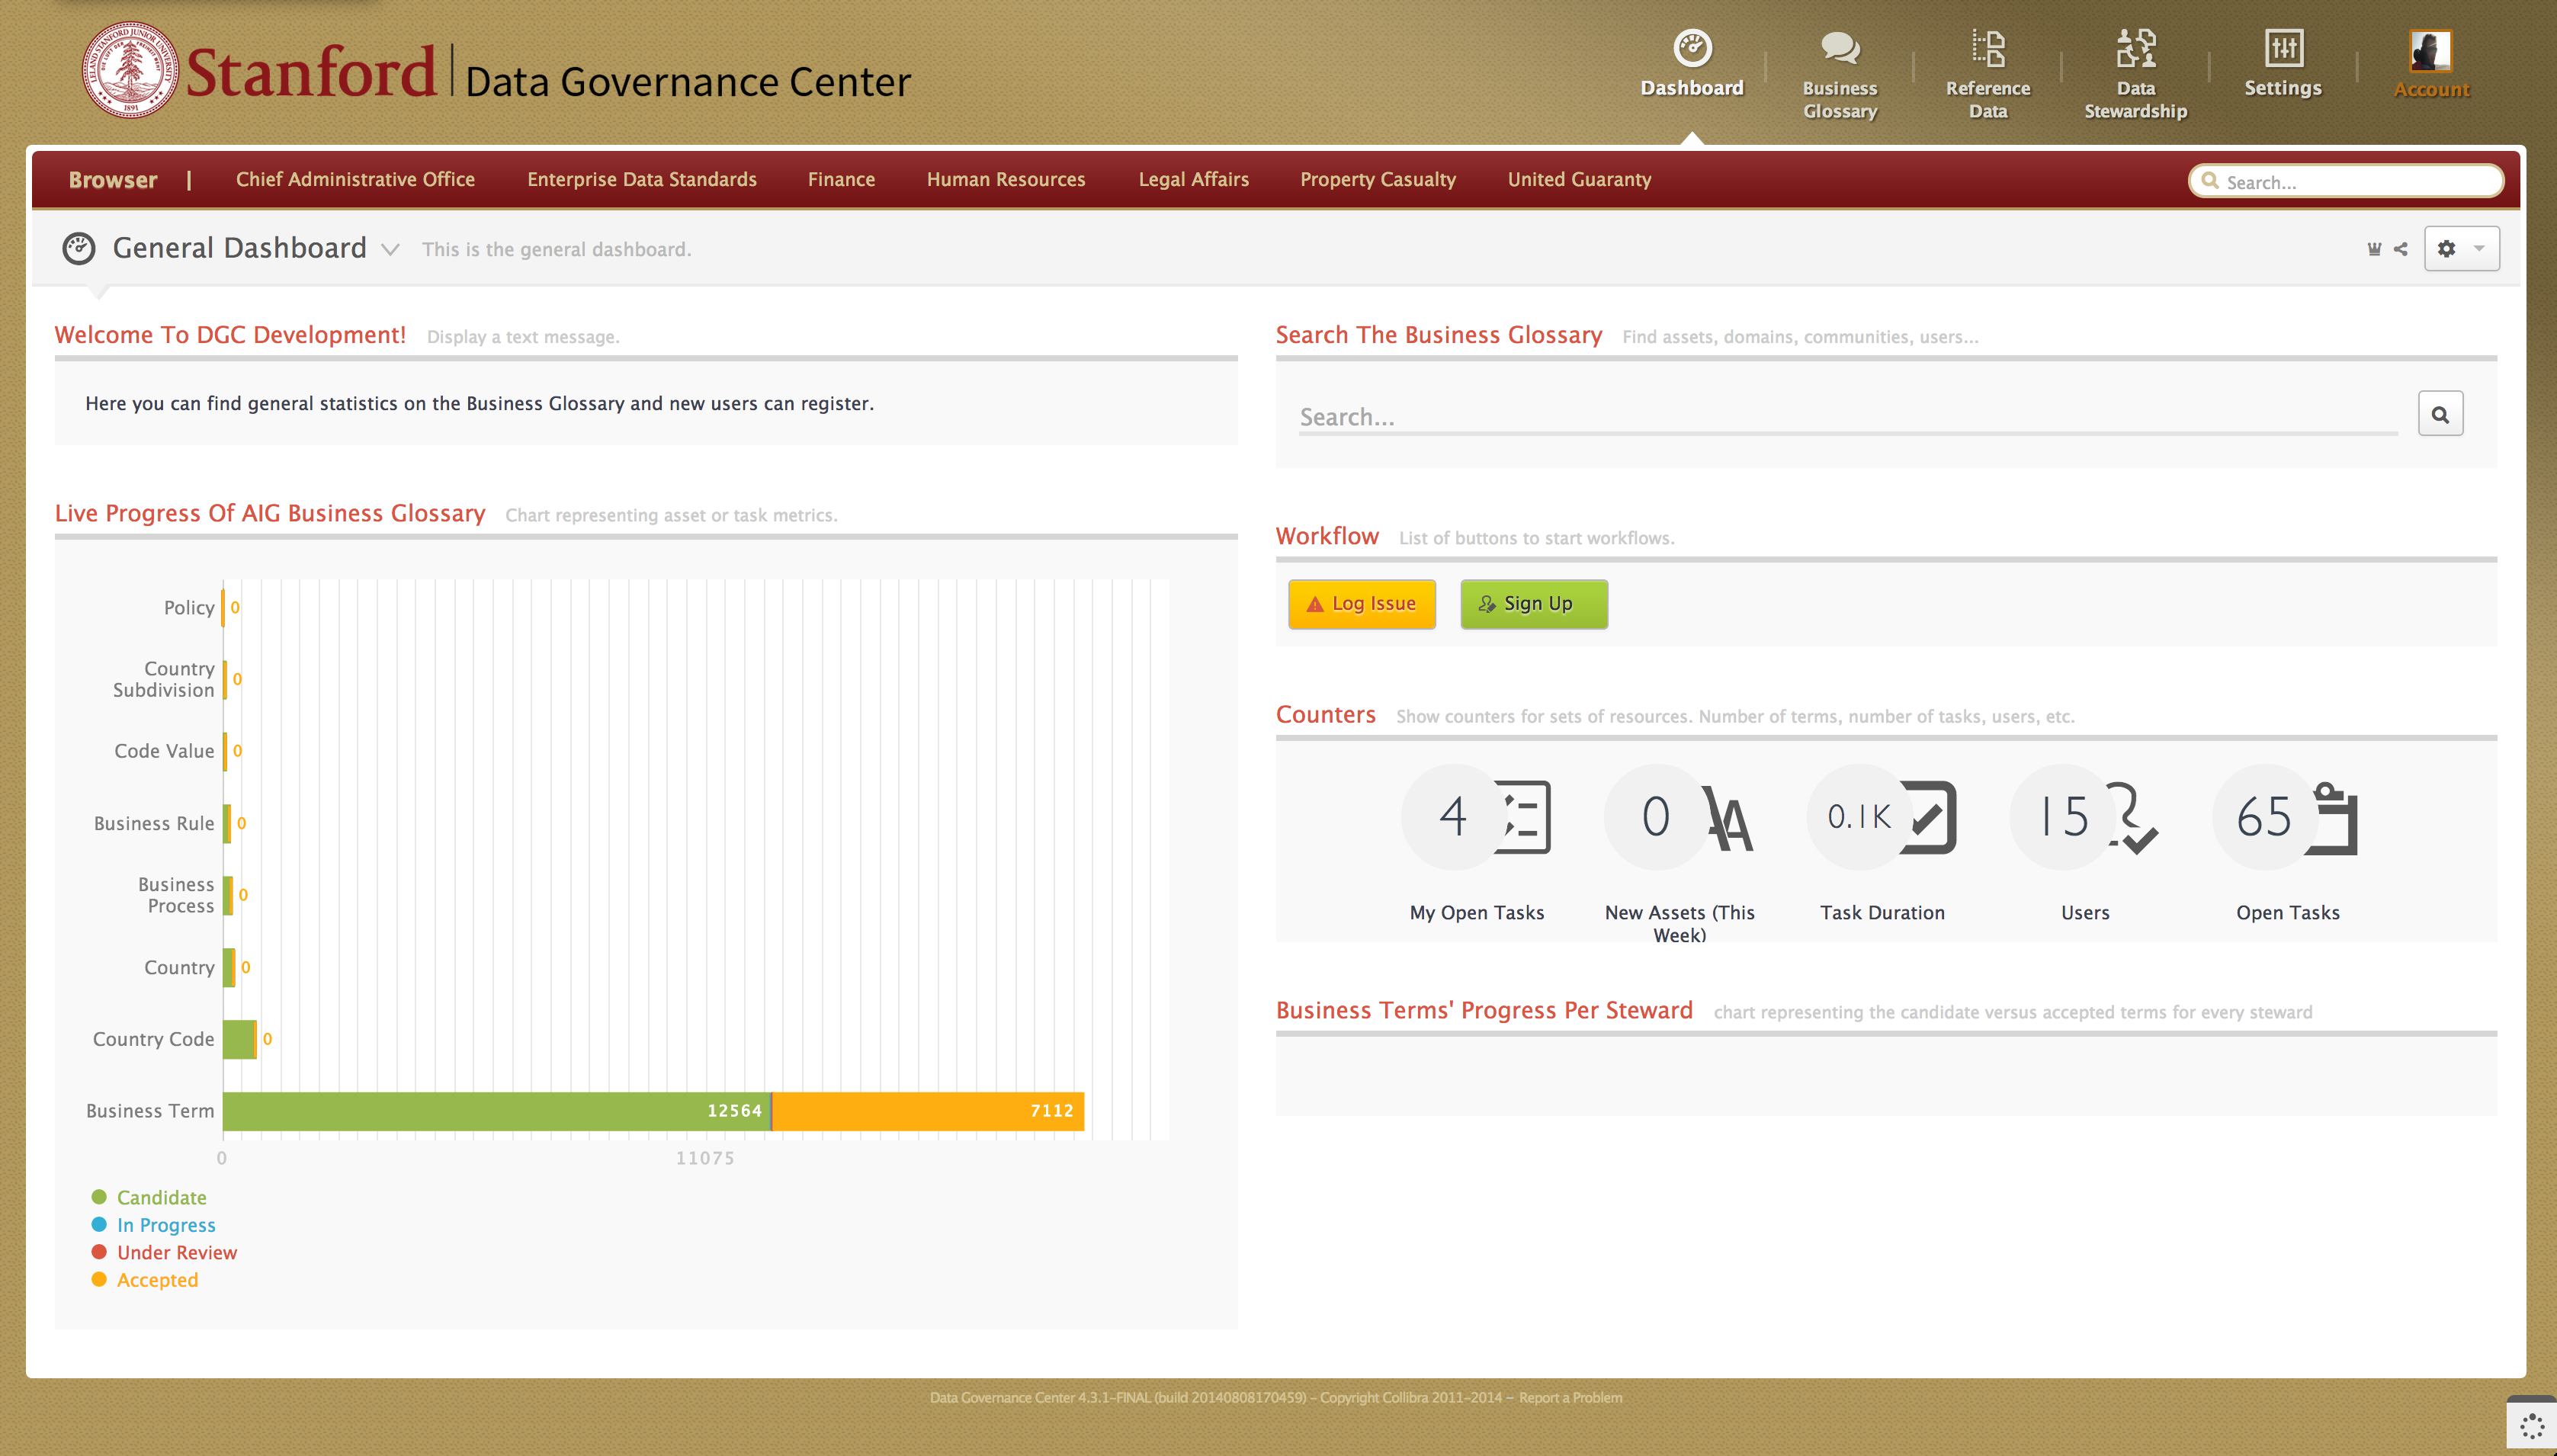Open the Data Stewardship icon
The image size is (2557, 1456).
[x=2136, y=48]
